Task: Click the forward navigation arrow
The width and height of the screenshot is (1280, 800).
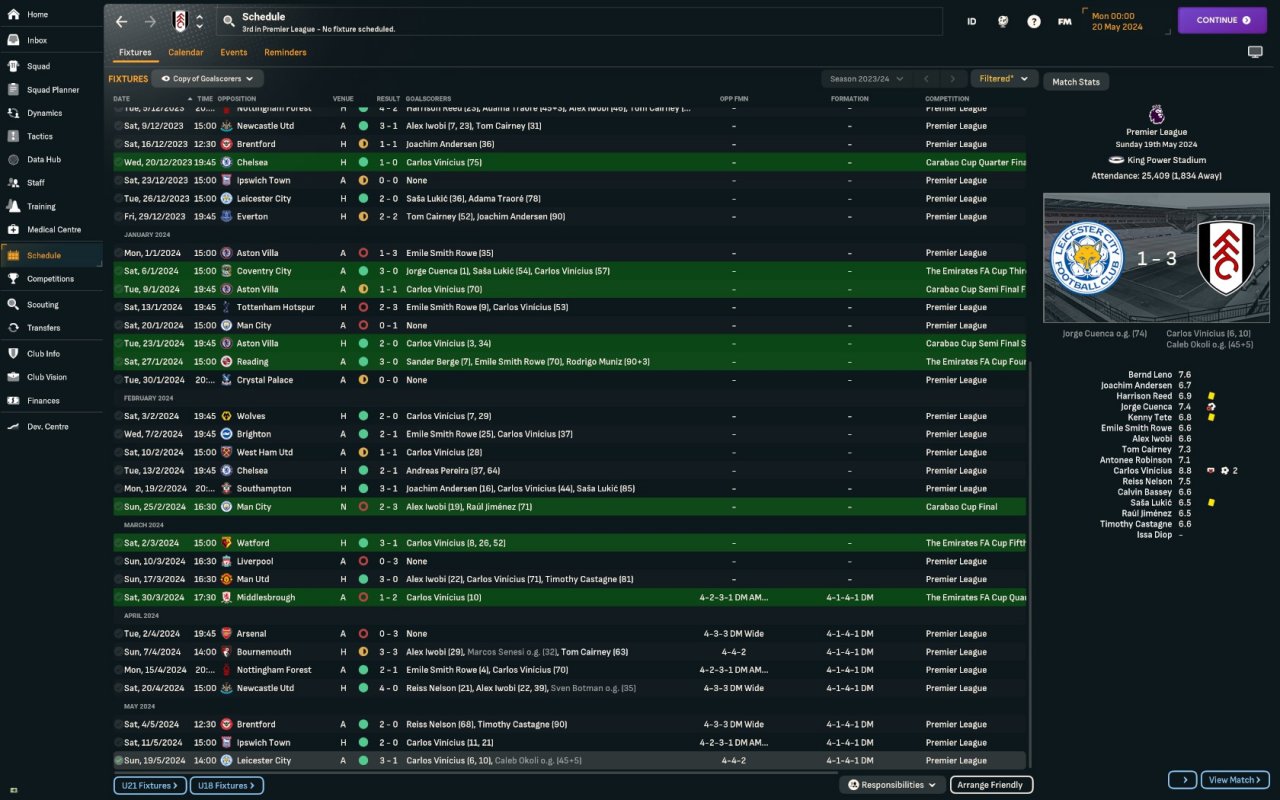Action: (x=150, y=21)
